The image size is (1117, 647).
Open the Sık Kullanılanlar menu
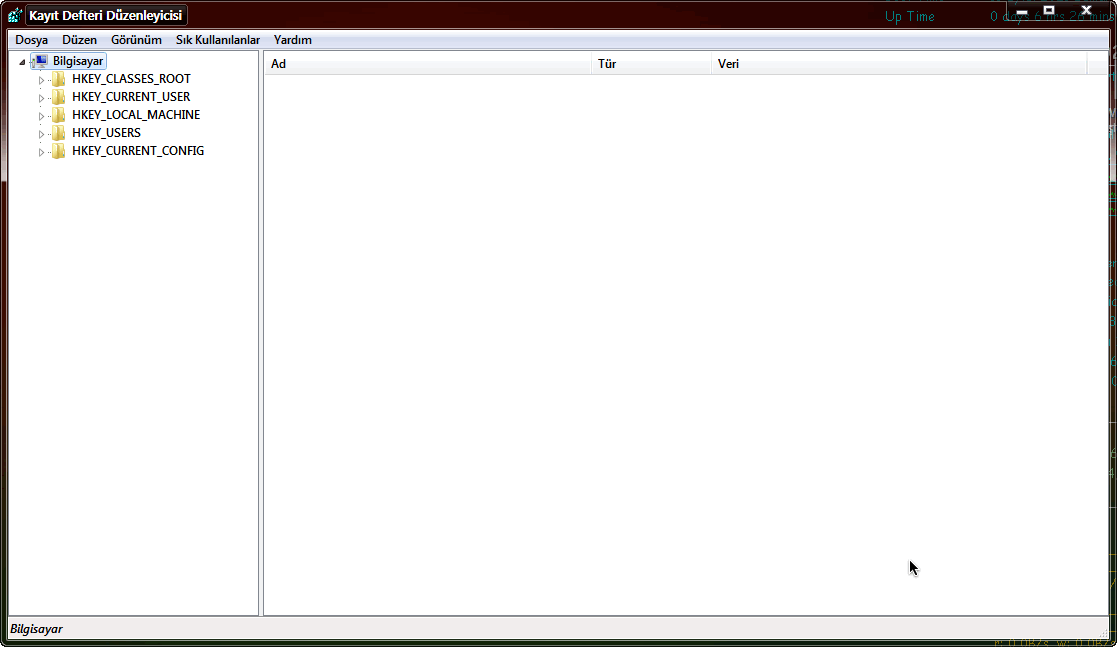click(x=217, y=40)
